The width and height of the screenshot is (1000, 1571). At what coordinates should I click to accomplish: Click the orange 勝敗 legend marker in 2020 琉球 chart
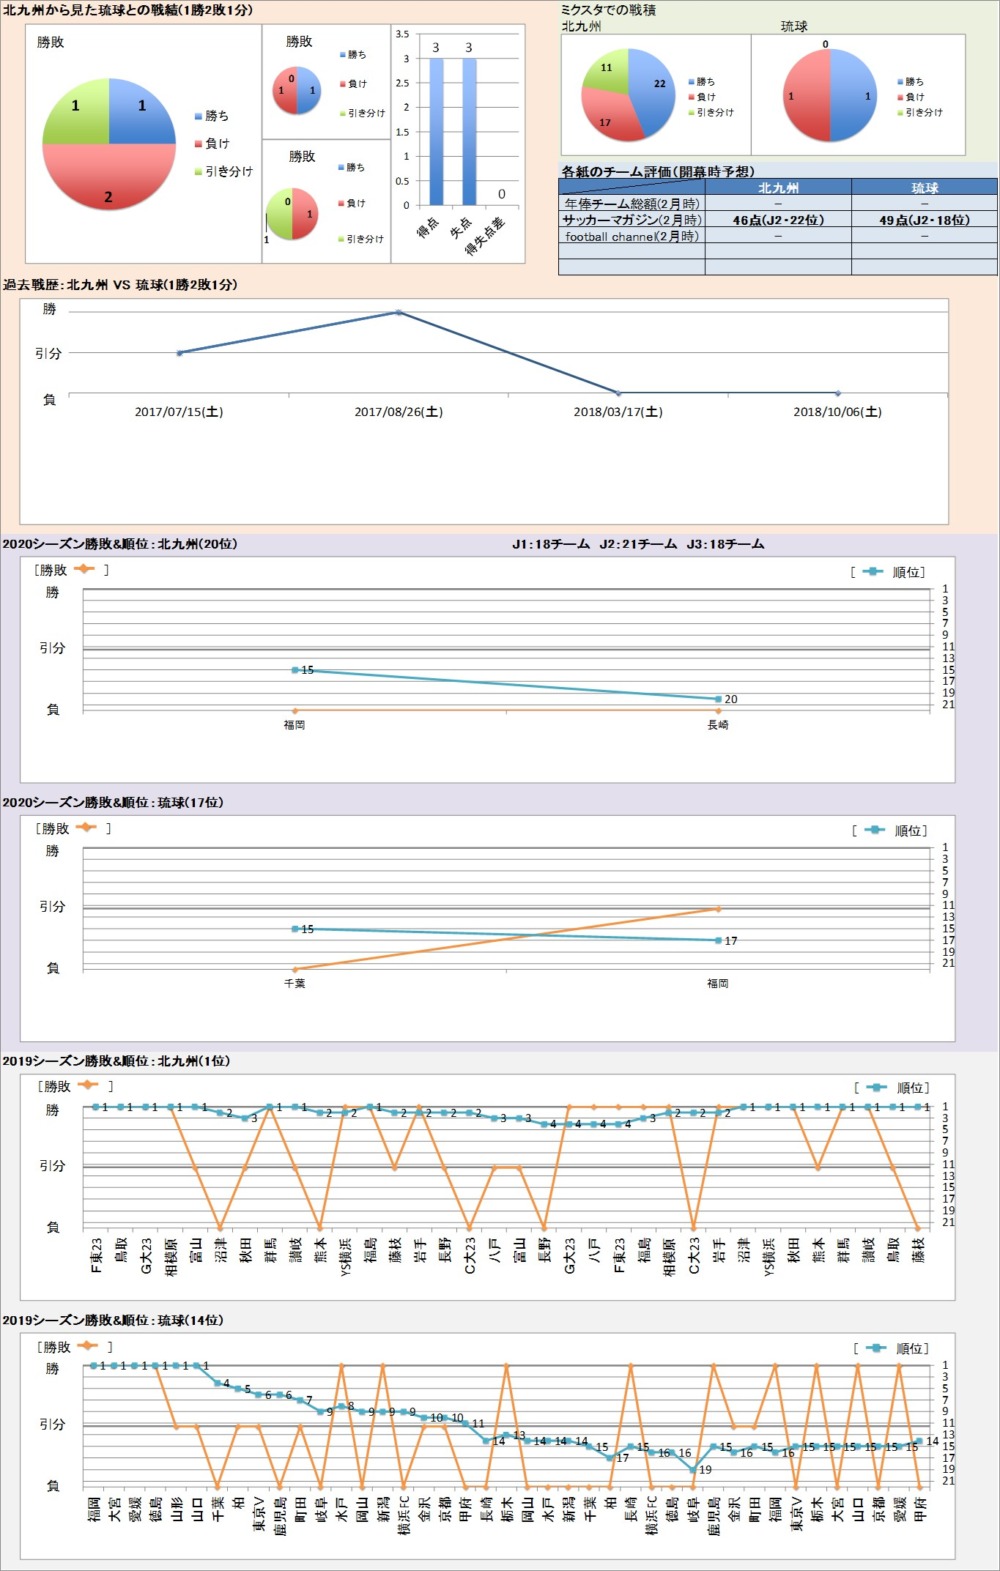(x=85, y=827)
